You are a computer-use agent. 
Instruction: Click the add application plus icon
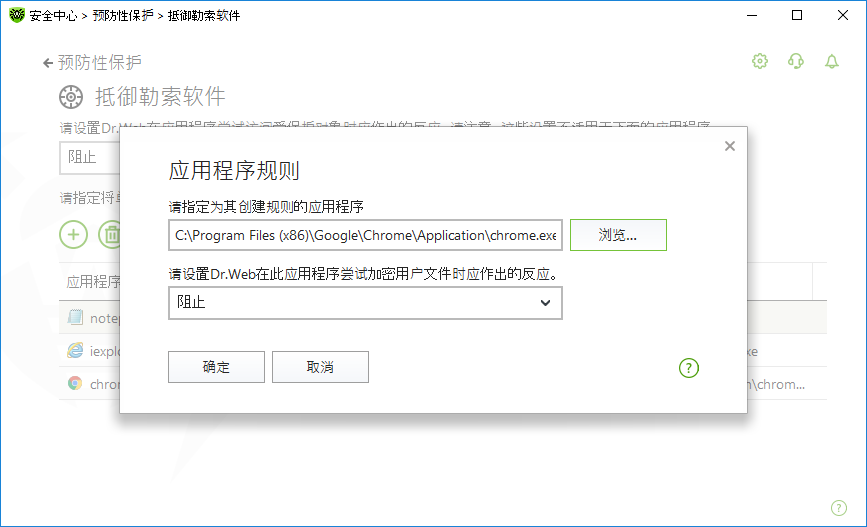(x=74, y=234)
